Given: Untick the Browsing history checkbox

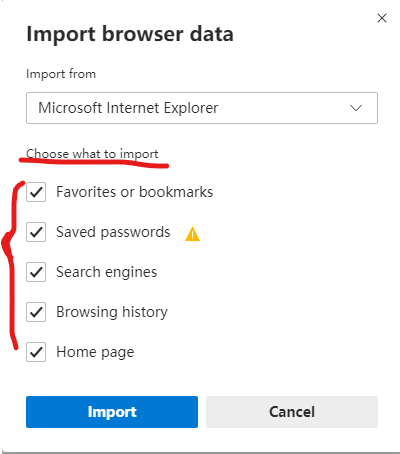Looking at the screenshot, I should point(36,312).
